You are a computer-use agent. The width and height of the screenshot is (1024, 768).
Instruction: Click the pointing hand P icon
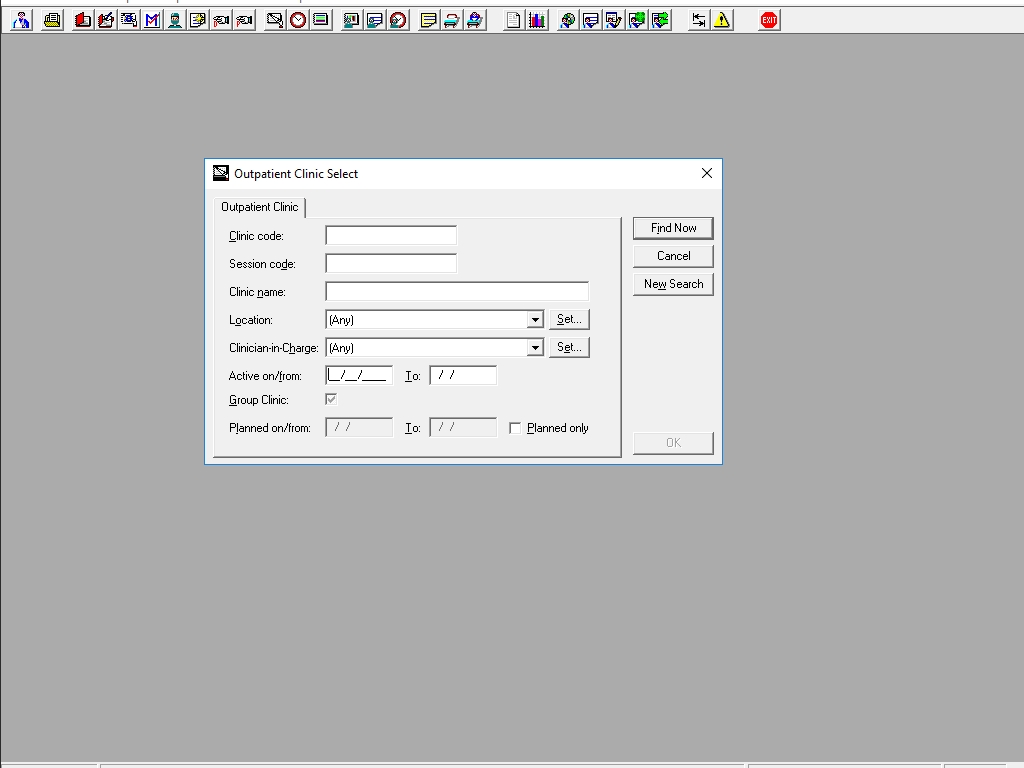pyautogui.click(x=244, y=20)
